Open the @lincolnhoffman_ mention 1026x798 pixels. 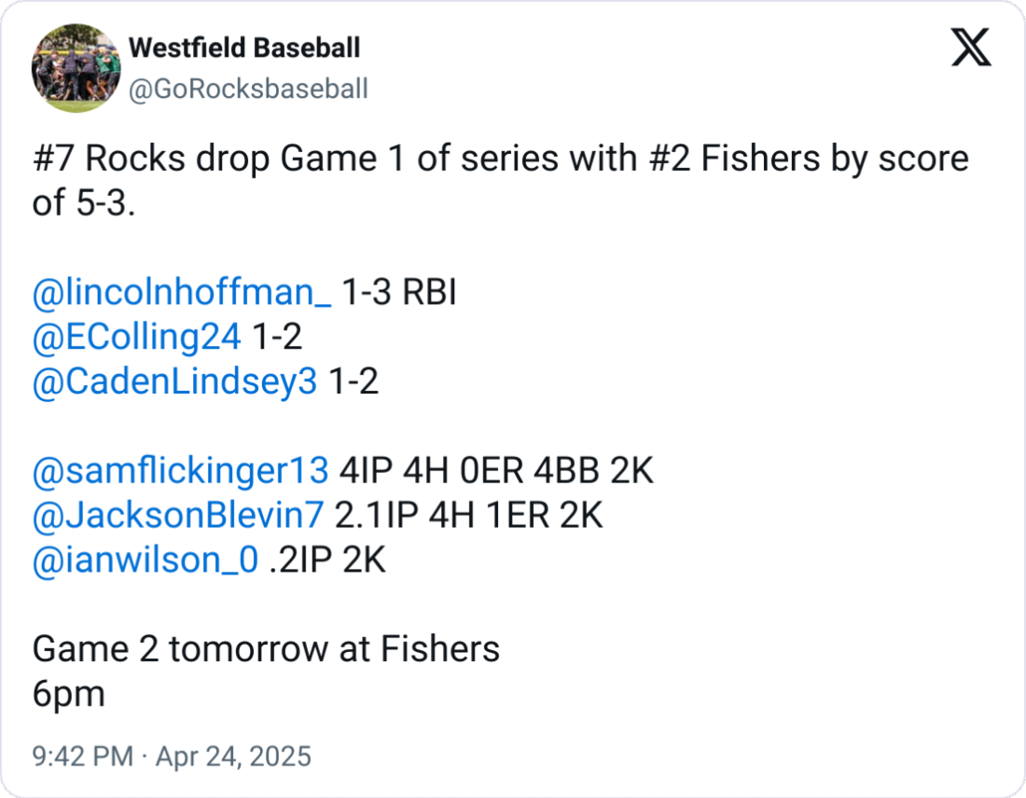(182, 293)
